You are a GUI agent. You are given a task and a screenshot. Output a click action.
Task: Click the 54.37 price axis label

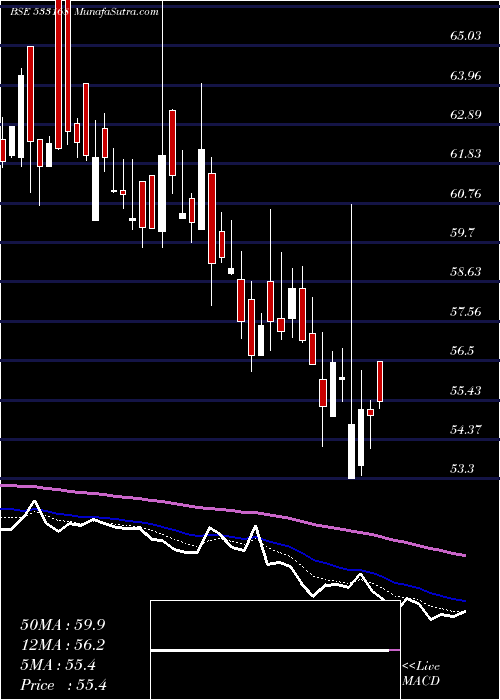[x=466, y=430]
